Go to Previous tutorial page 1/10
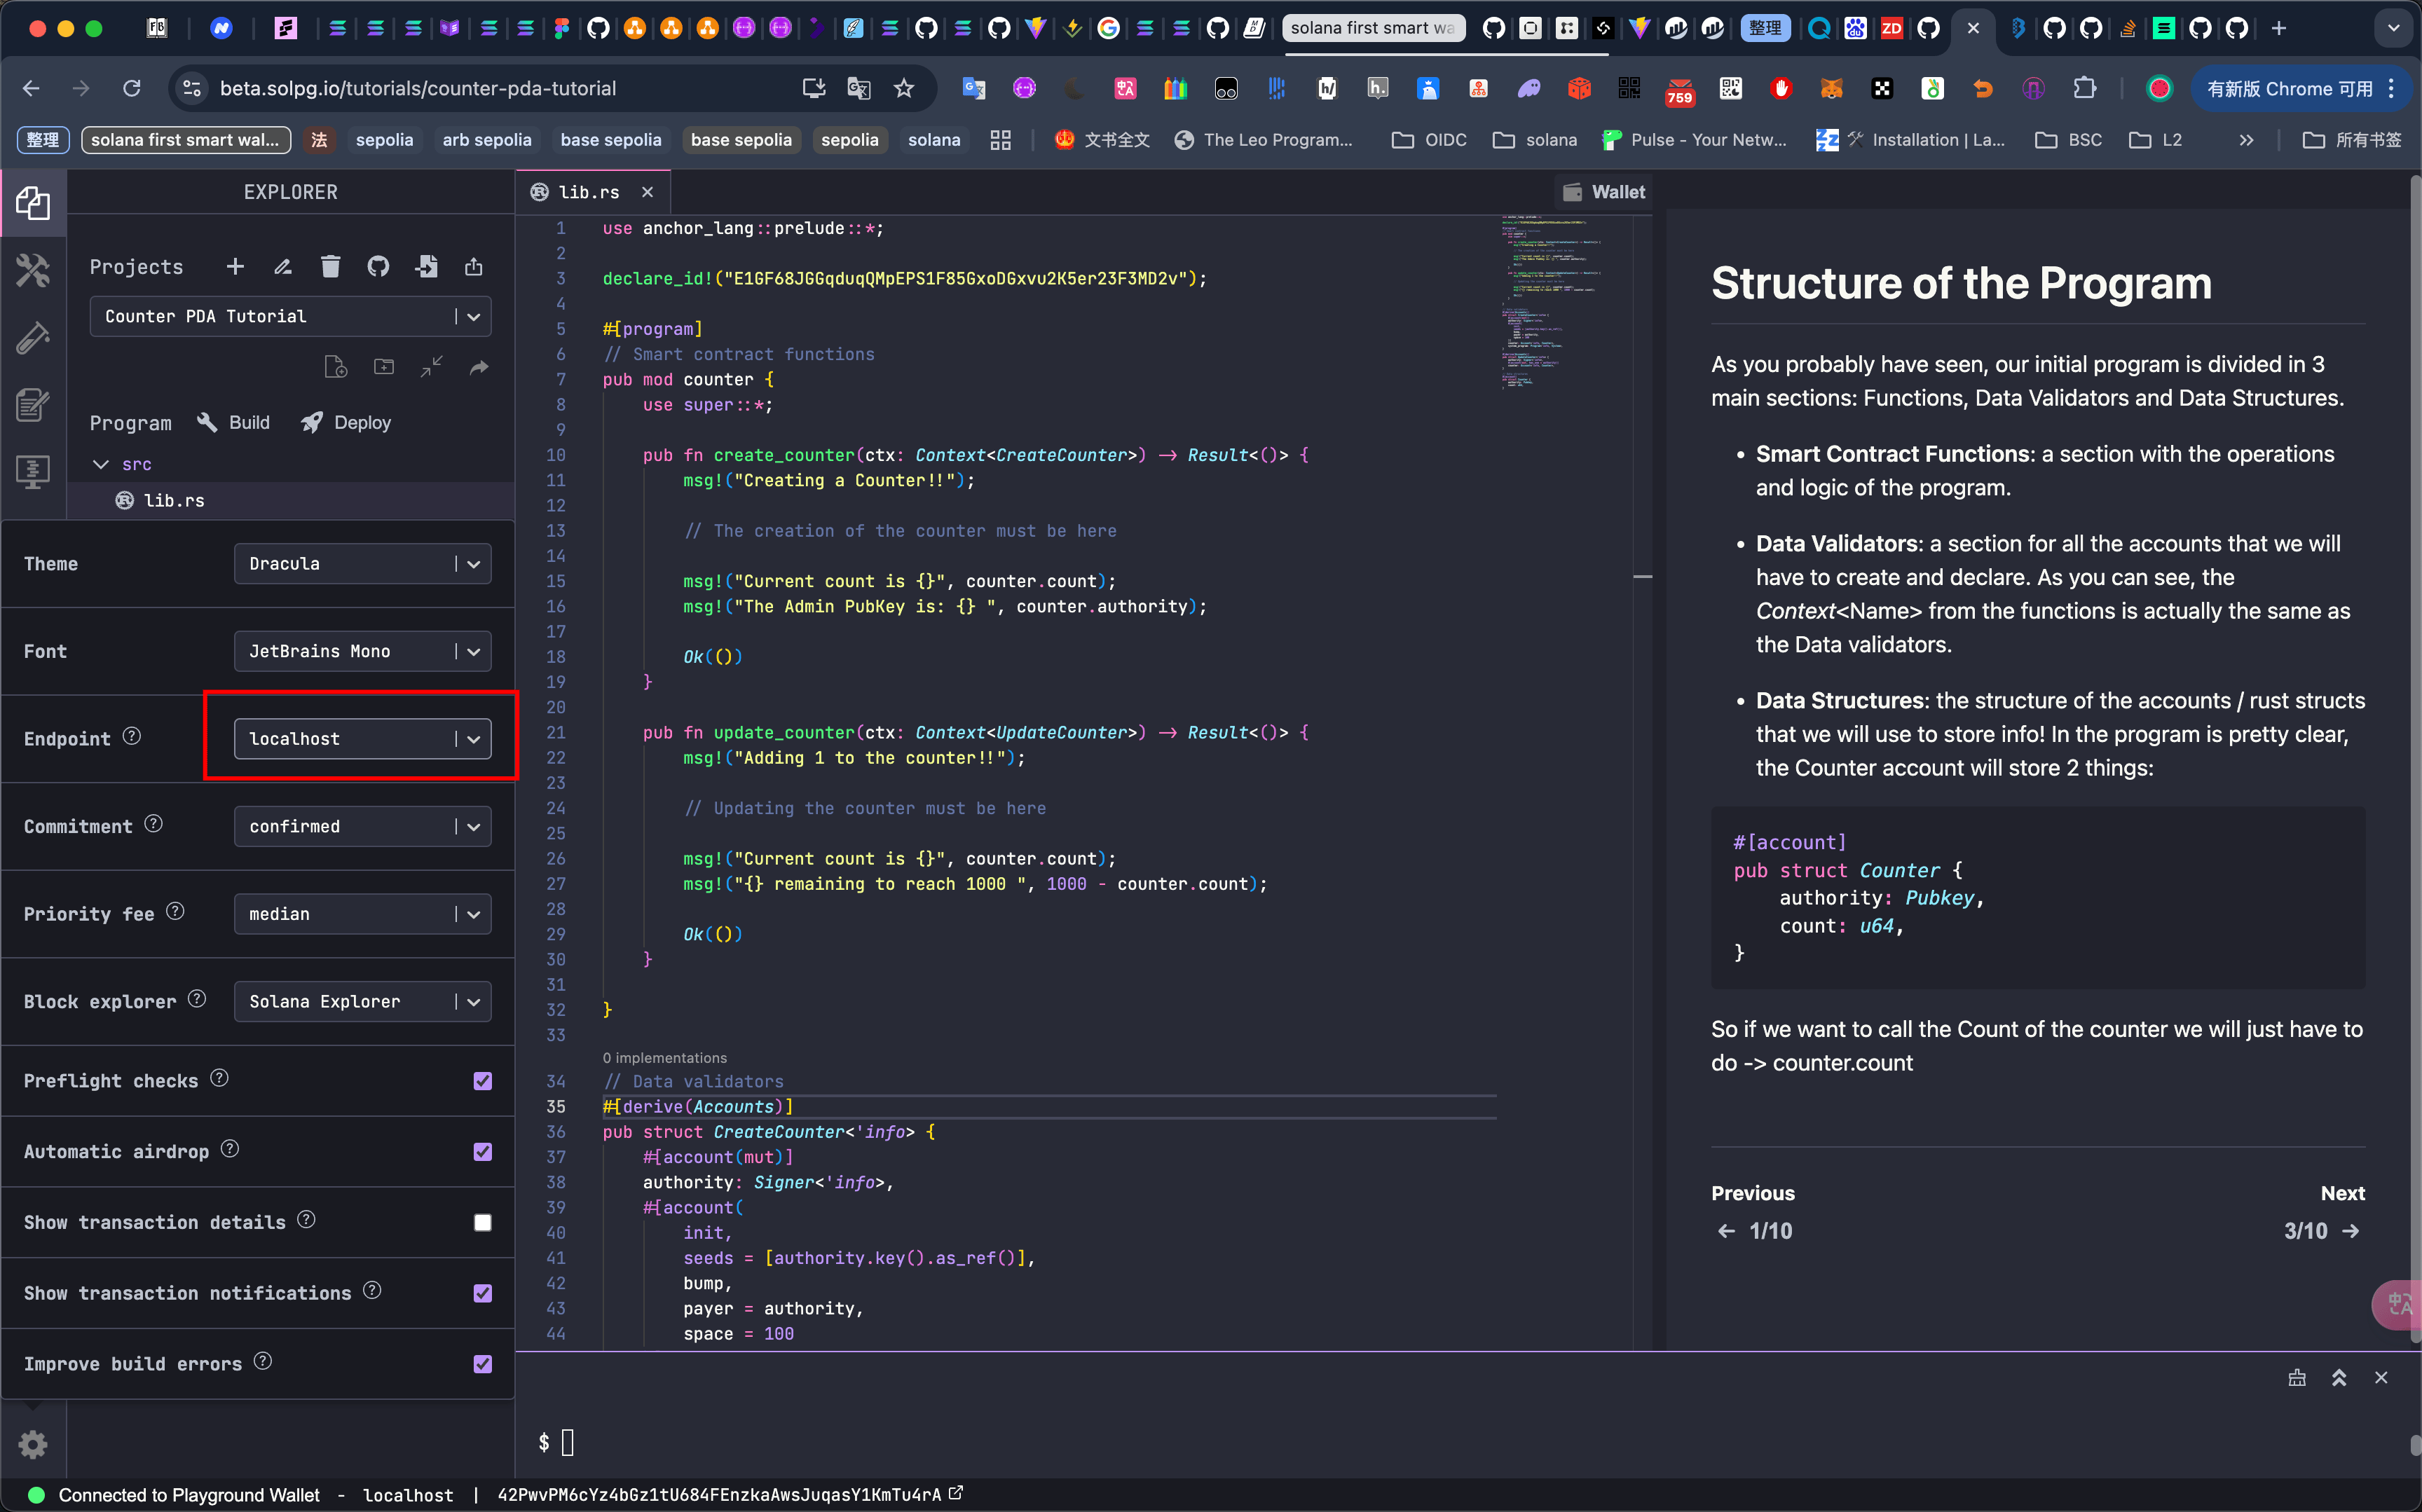This screenshot has width=2422, height=1512. pos(1755,1230)
